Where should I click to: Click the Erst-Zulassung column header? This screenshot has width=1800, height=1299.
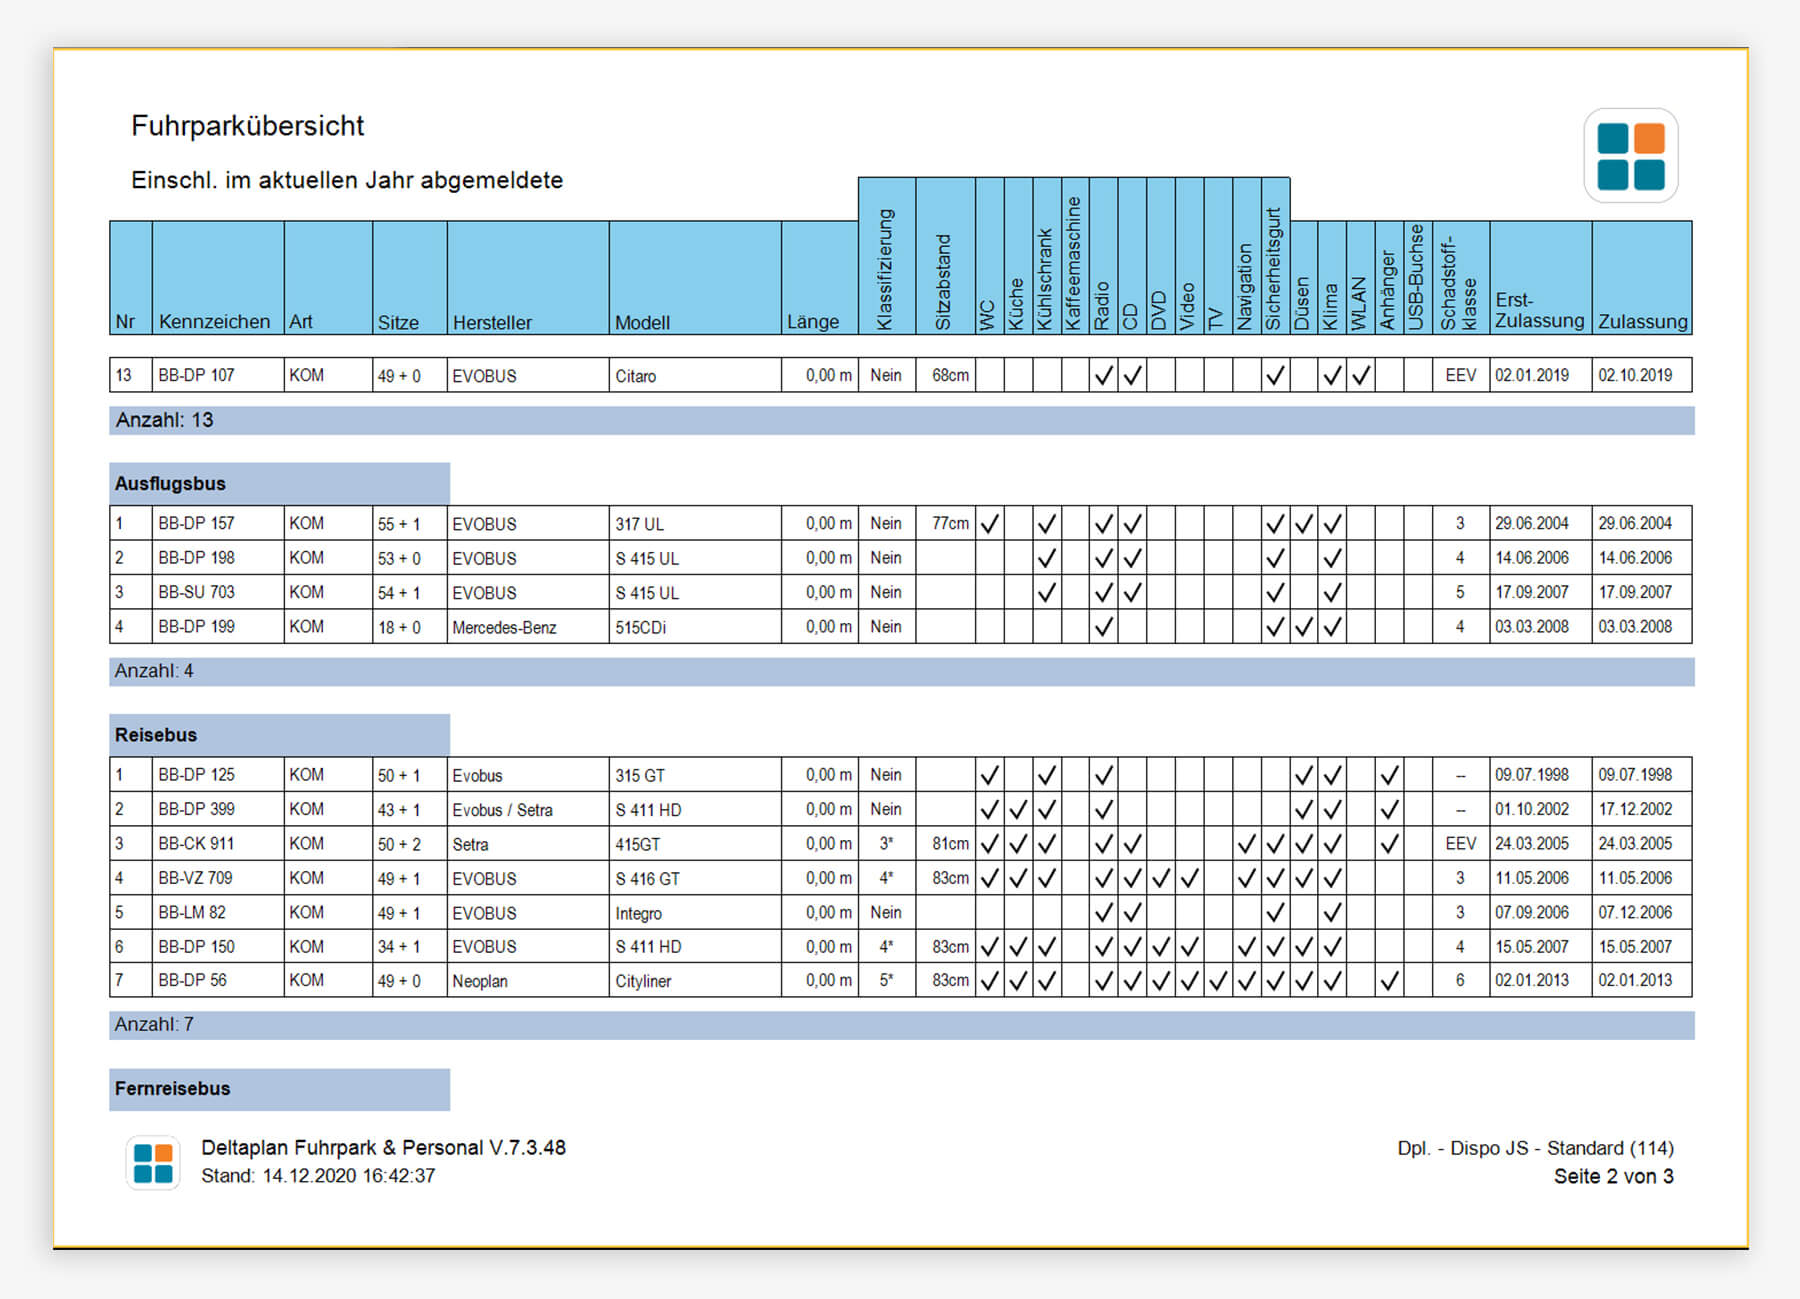[1538, 311]
